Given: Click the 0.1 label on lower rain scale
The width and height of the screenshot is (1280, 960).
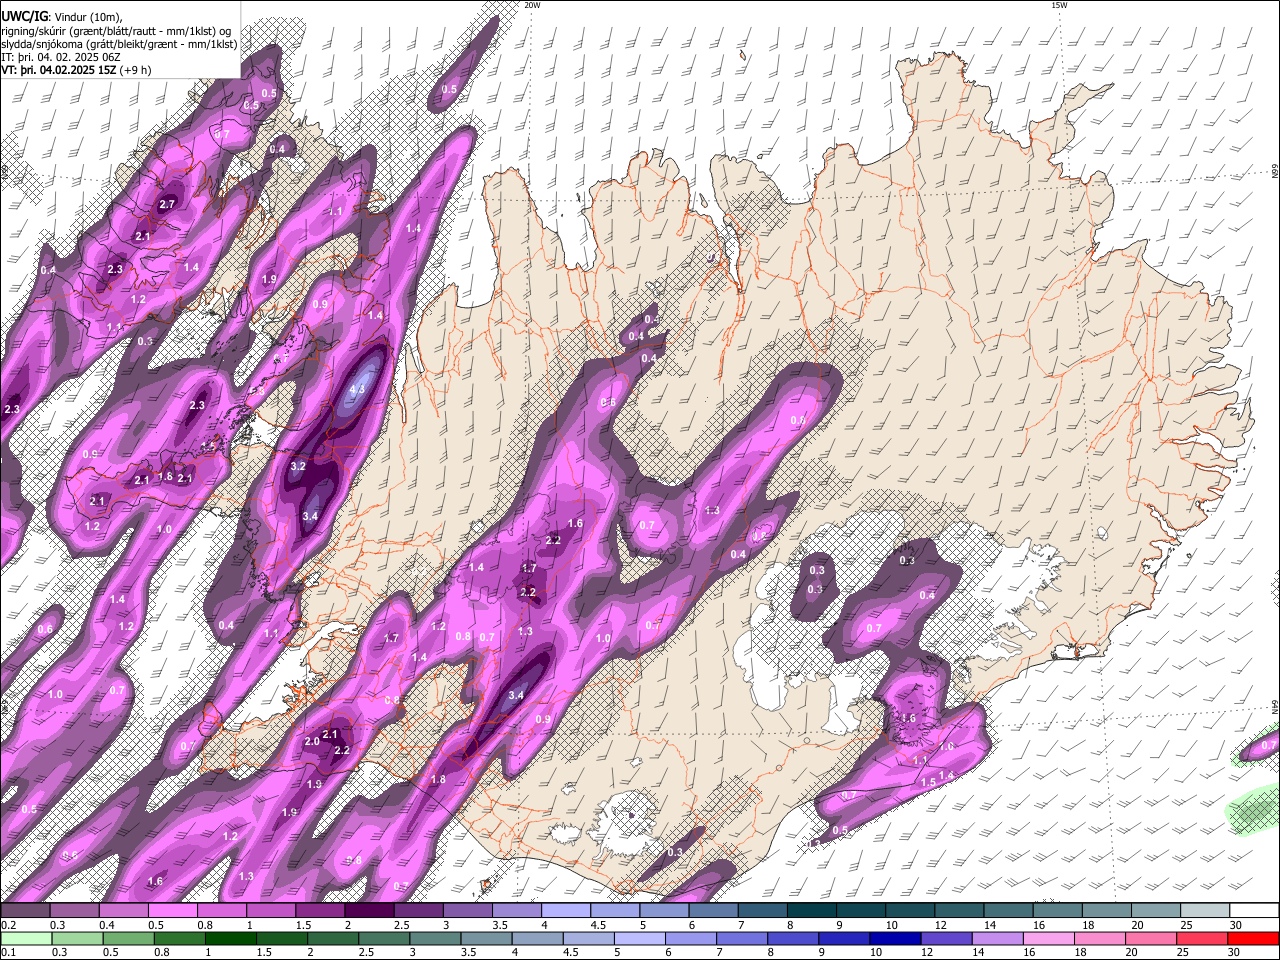Looking at the screenshot, I should [x=8, y=952].
